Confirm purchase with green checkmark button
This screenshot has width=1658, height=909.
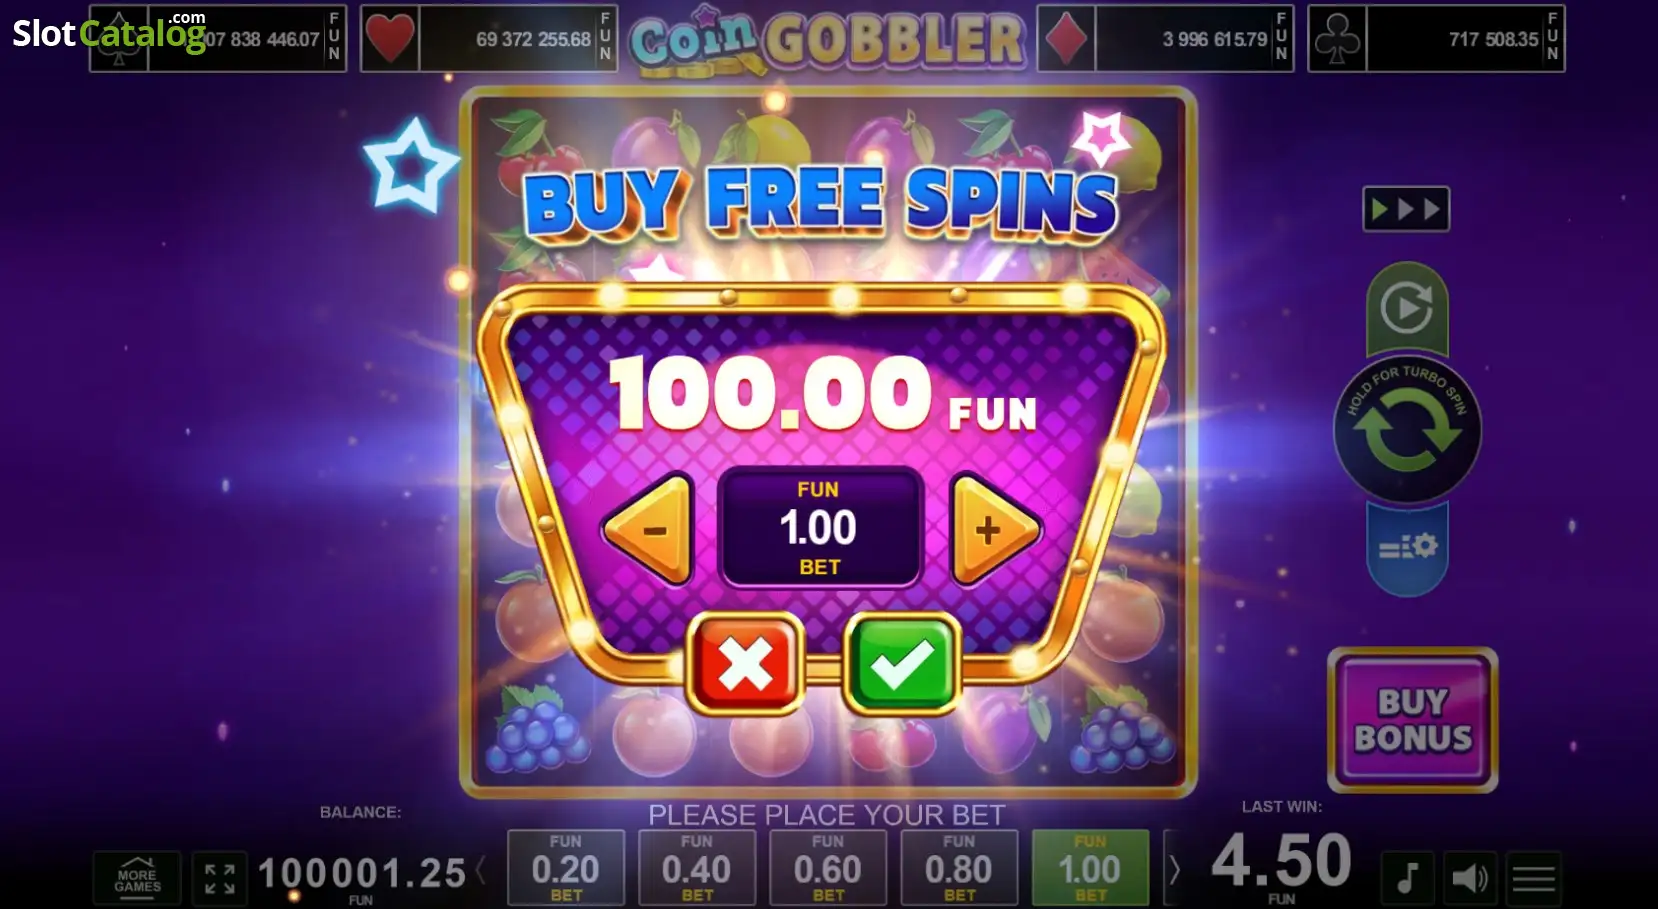902,663
